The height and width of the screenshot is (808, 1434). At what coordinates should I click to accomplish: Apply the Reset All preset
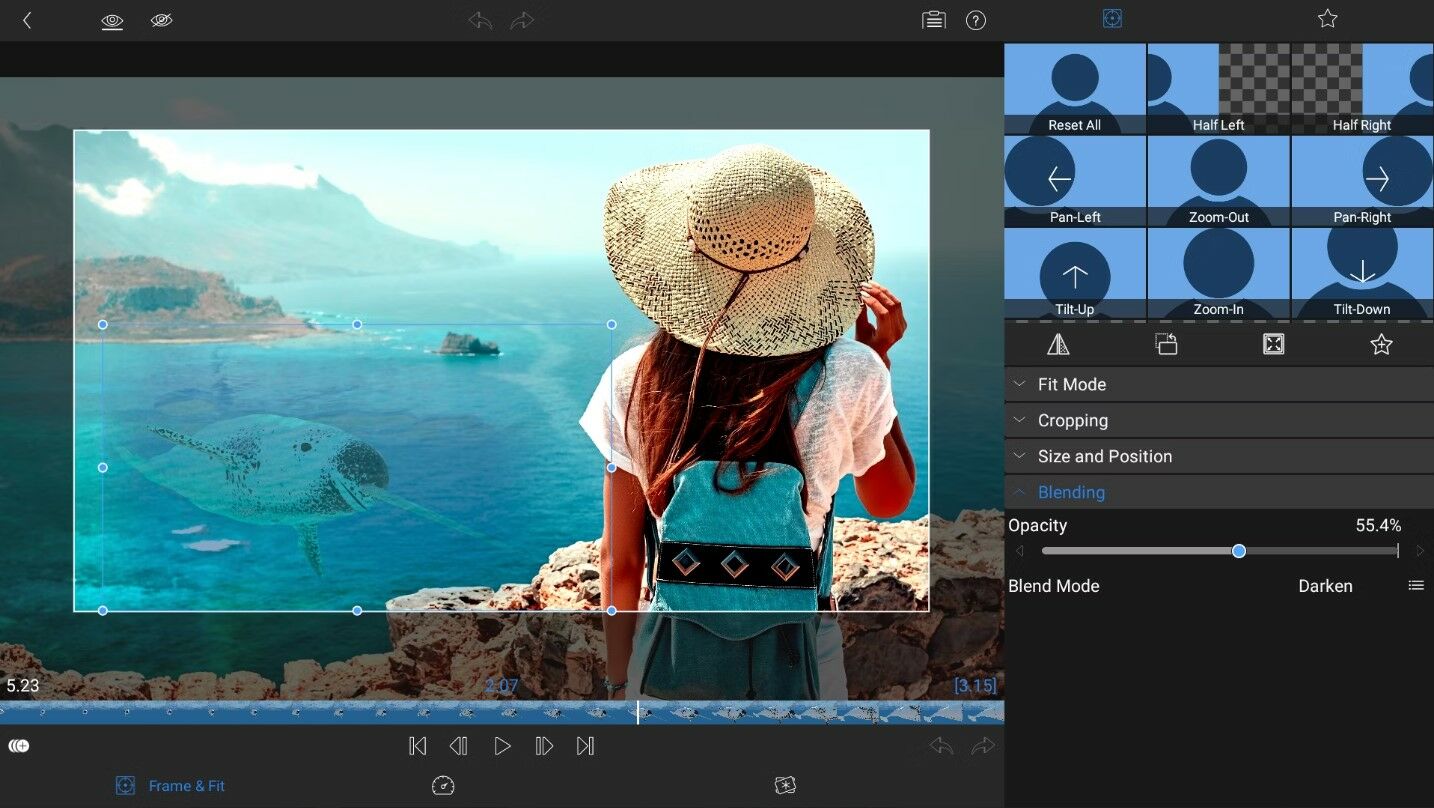point(1075,89)
